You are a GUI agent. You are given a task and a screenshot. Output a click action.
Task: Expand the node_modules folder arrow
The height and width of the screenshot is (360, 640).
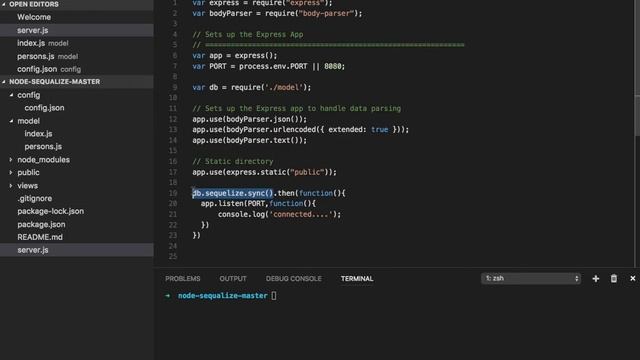click(11, 160)
